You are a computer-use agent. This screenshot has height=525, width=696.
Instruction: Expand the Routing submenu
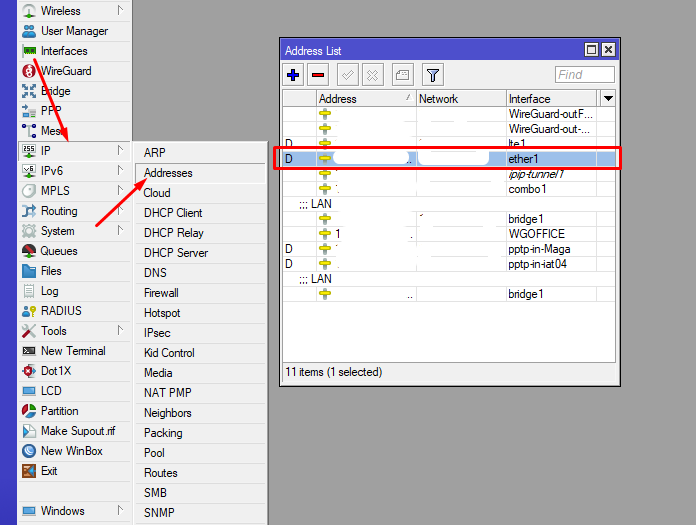coord(59,211)
